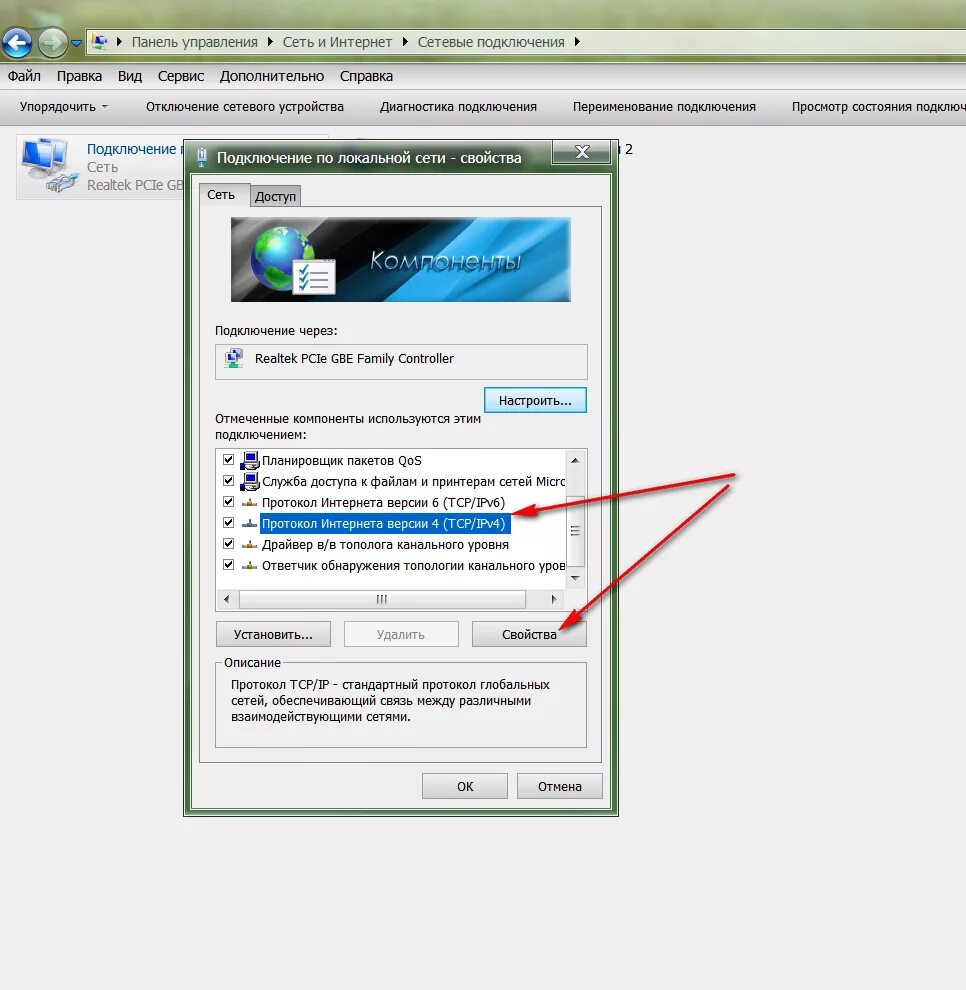Click the Панель управления breadcrumb
The image size is (966, 990).
(194, 42)
